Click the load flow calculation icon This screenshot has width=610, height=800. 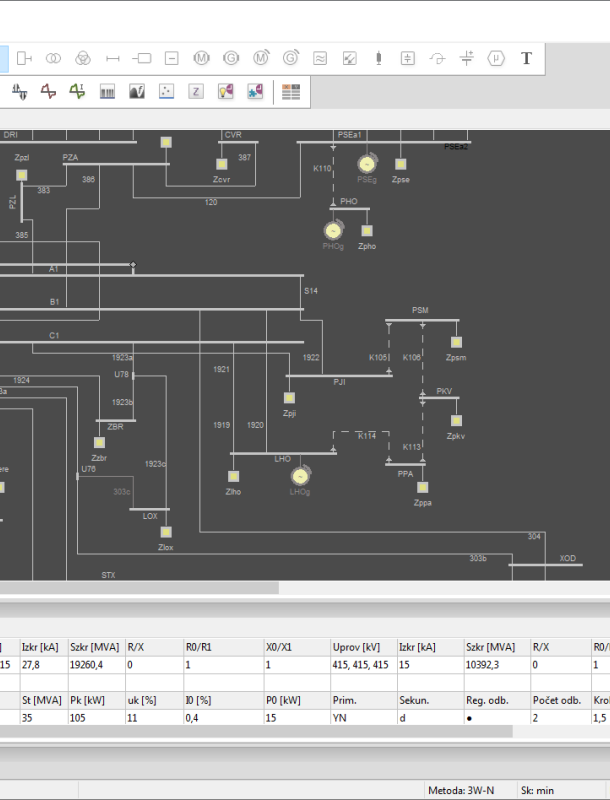(19, 92)
